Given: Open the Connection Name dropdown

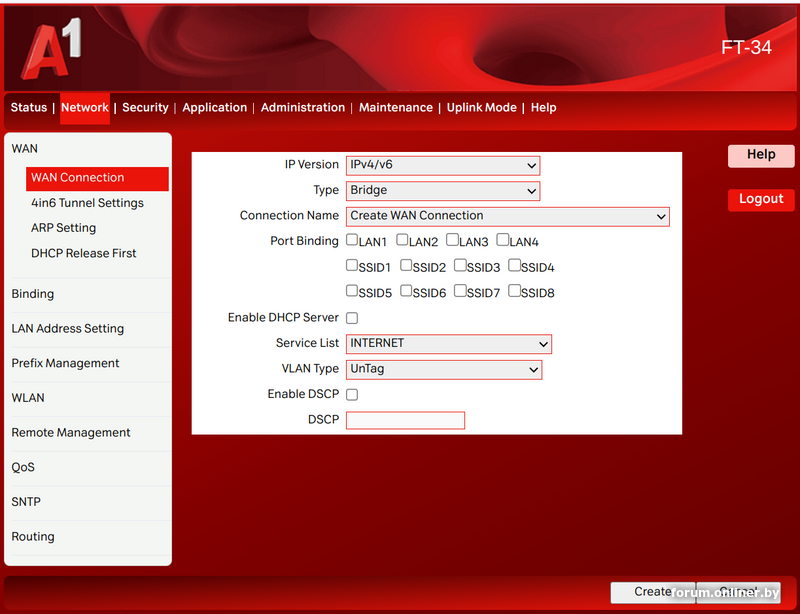Looking at the screenshot, I should click(x=508, y=216).
